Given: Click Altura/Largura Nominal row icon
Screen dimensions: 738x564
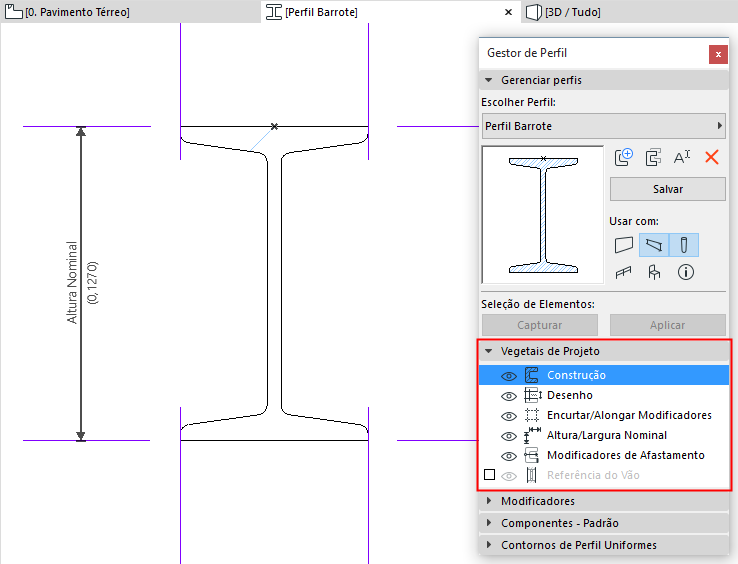Looking at the screenshot, I should pyautogui.click(x=532, y=435).
